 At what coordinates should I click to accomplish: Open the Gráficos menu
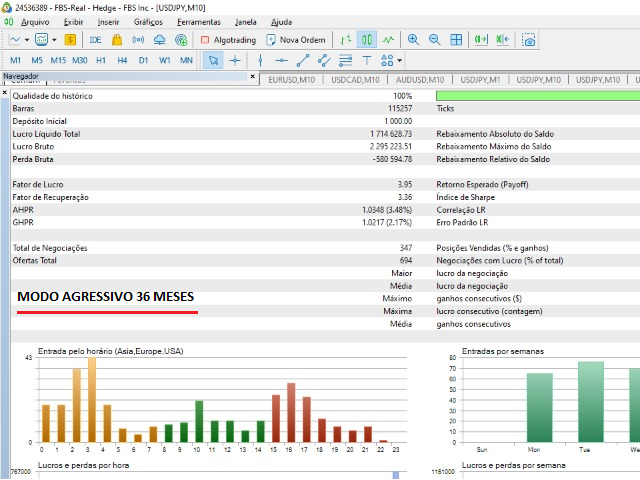[148, 21]
